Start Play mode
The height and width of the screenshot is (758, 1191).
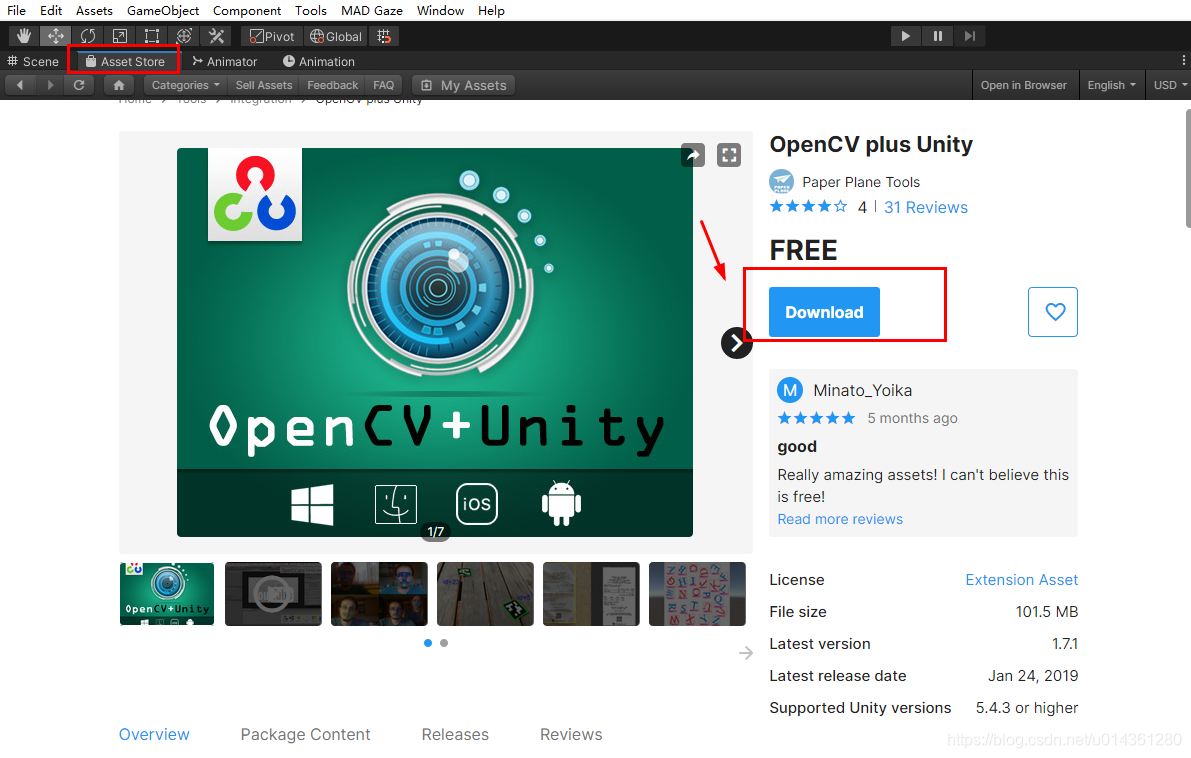(905, 36)
